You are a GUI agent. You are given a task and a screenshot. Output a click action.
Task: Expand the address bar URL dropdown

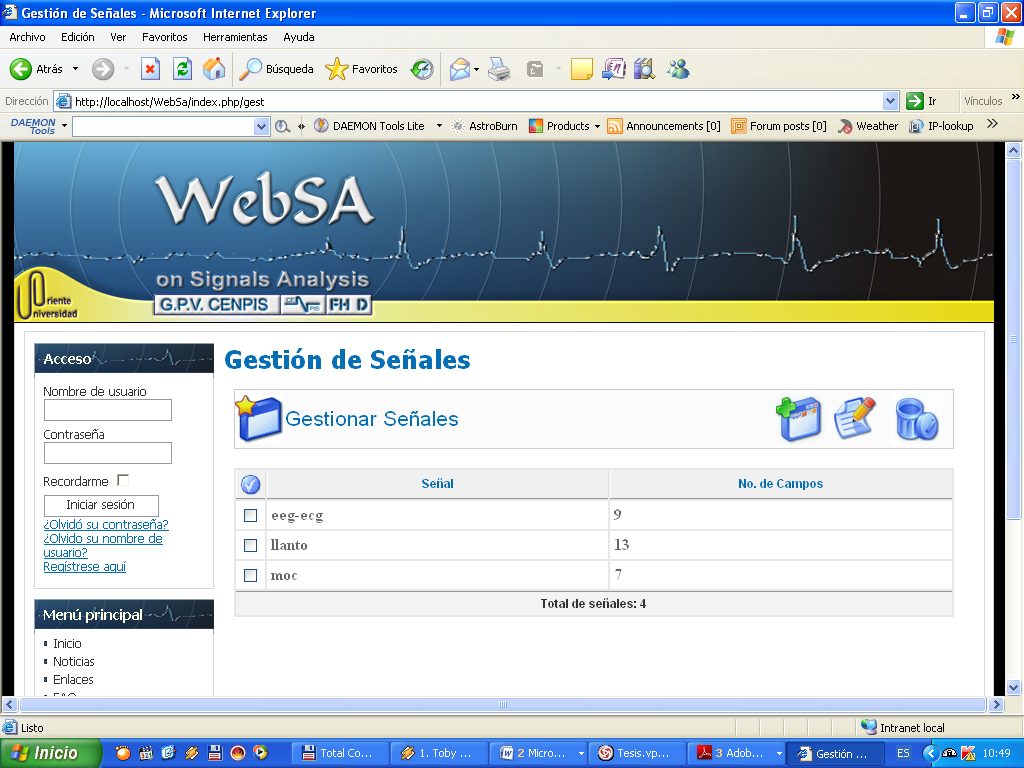tap(890, 101)
